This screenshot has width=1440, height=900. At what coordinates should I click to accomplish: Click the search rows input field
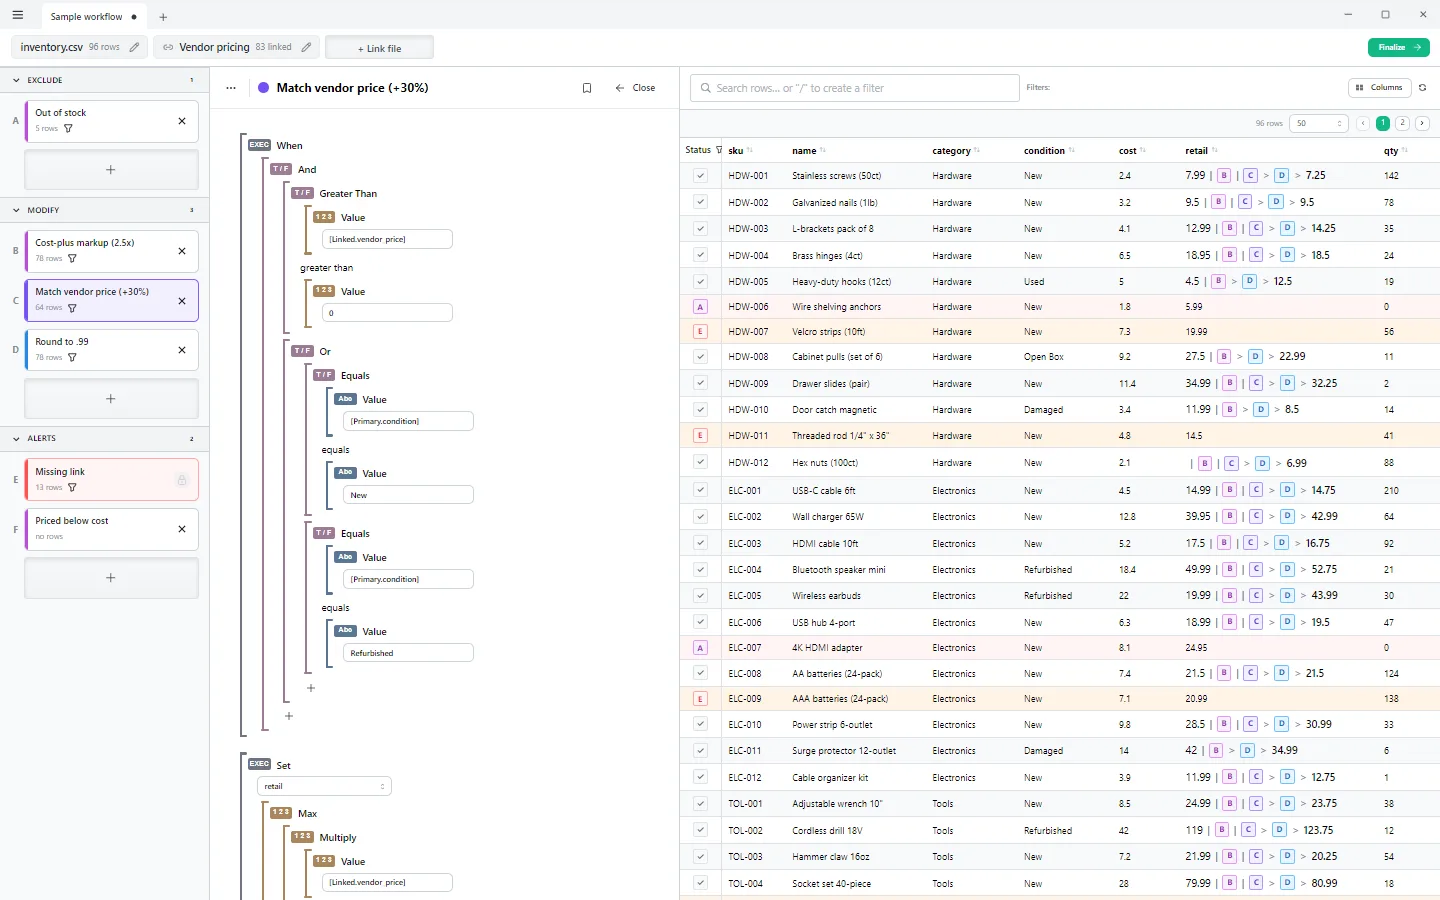(855, 88)
